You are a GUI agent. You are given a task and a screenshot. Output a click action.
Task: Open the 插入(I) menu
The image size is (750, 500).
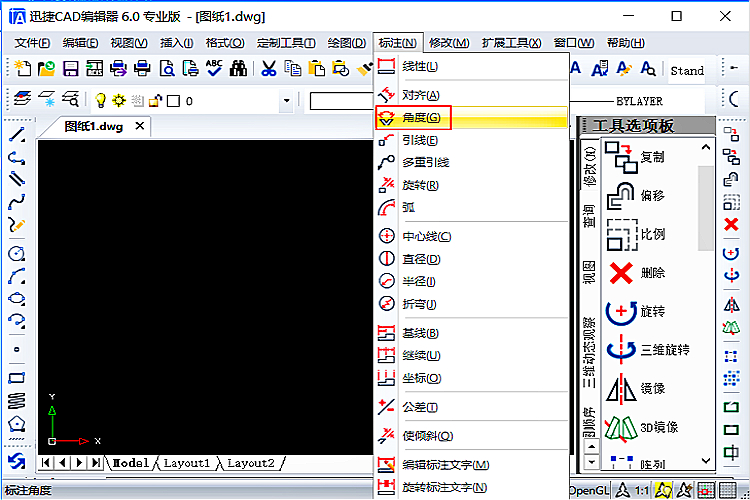[176, 43]
